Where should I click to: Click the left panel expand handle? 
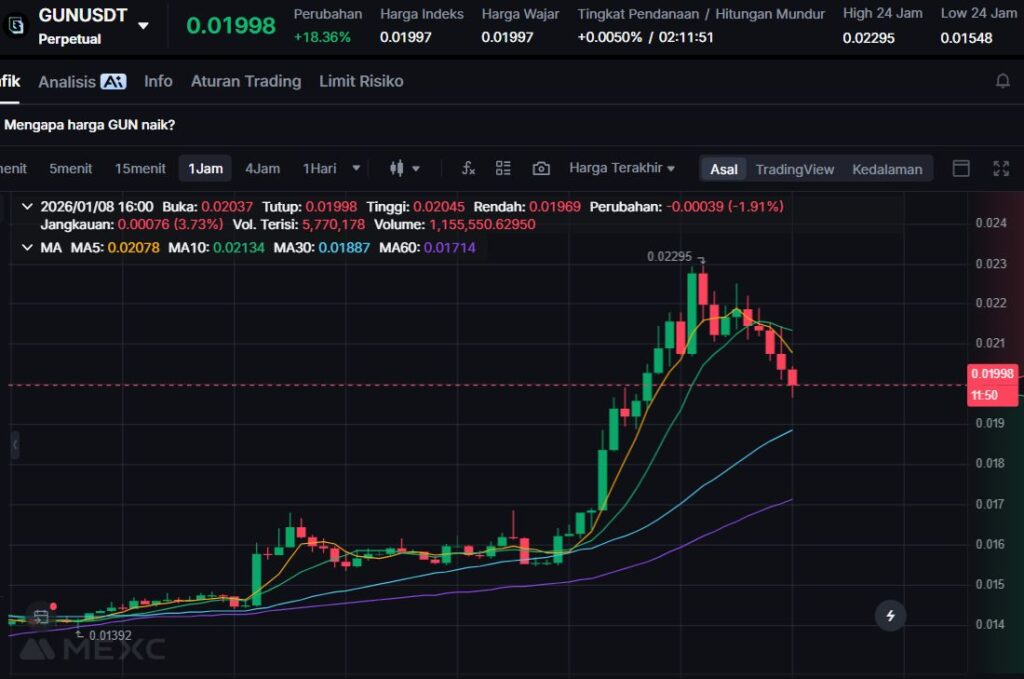[14, 445]
